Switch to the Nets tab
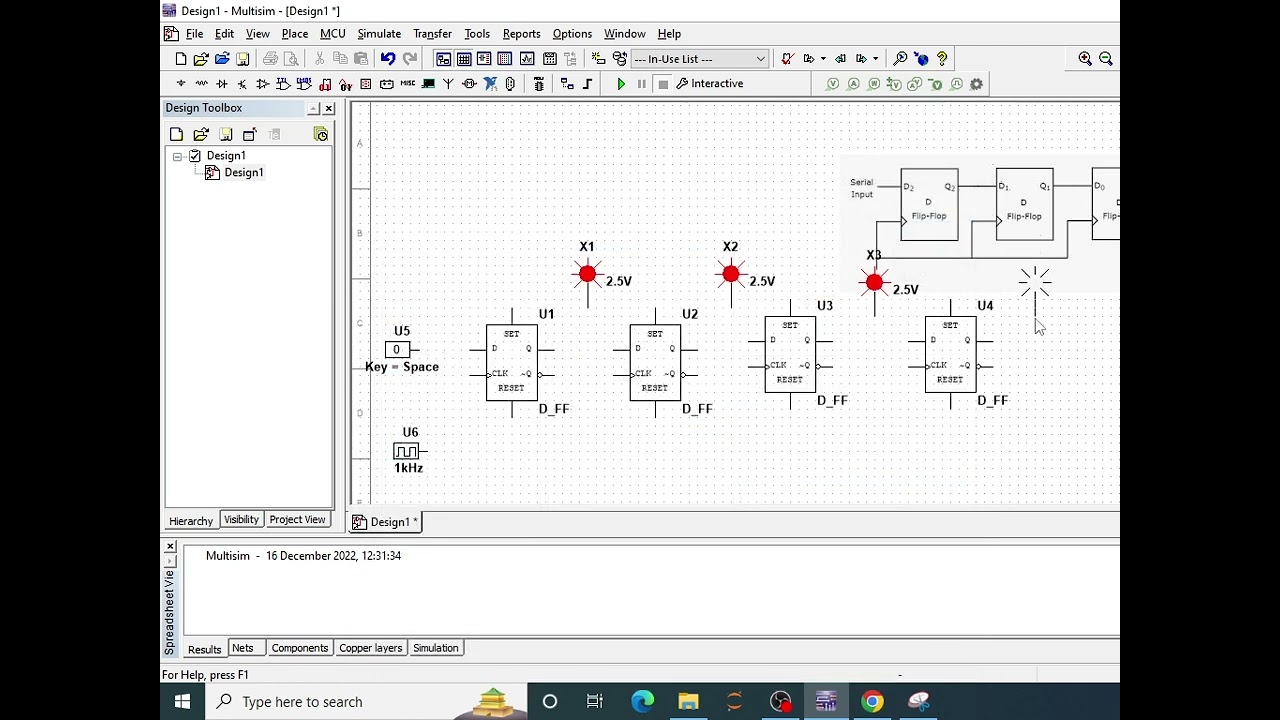1280x720 pixels. (x=242, y=648)
